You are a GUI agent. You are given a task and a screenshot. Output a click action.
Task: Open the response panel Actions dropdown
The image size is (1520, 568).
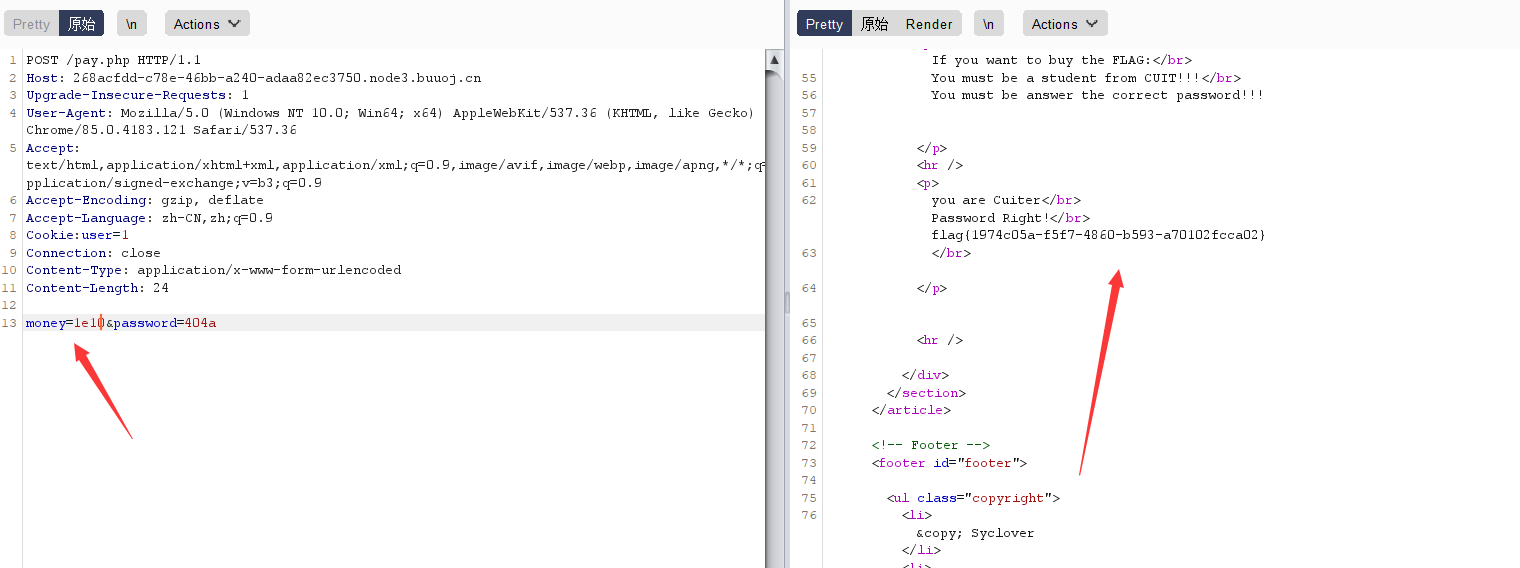pyautogui.click(x=1065, y=24)
